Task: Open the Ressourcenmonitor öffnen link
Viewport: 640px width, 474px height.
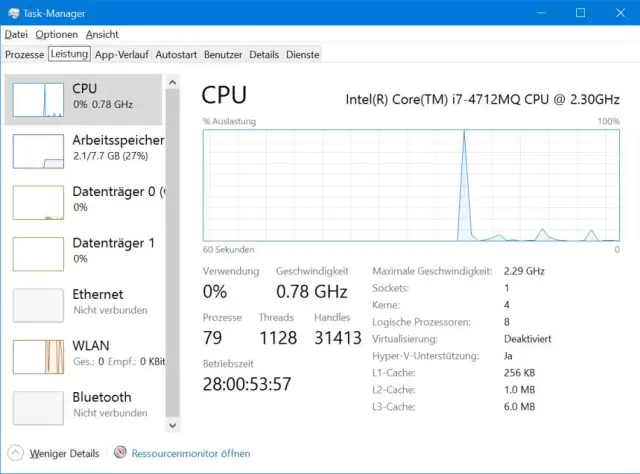Action: [x=191, y=453]
